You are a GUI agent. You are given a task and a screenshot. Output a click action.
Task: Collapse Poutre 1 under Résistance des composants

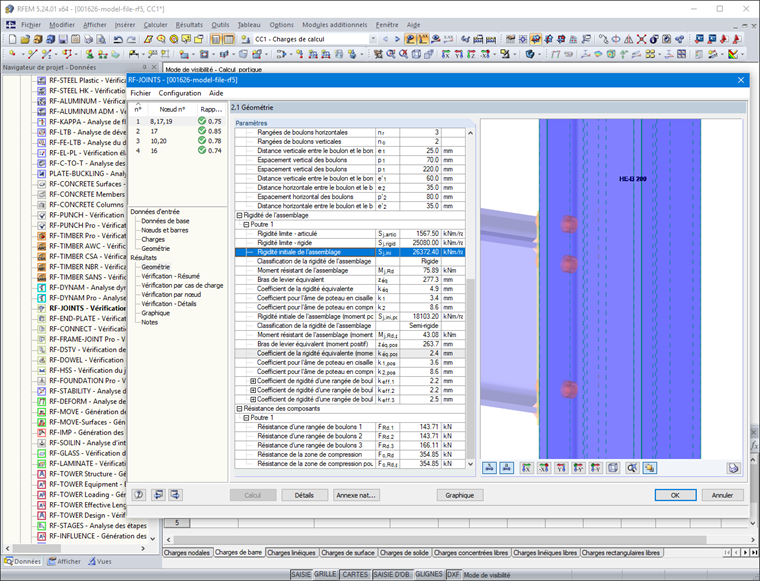coord(246,418)
